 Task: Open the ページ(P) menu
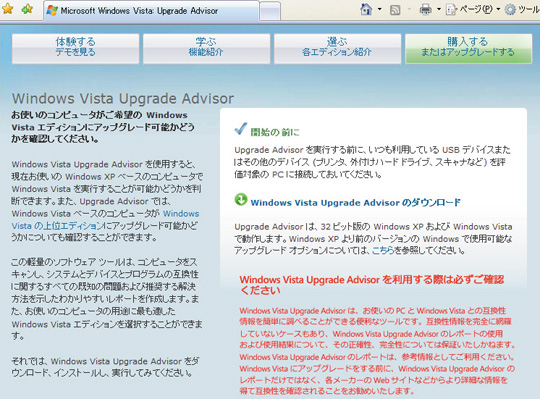click(473, 9)
